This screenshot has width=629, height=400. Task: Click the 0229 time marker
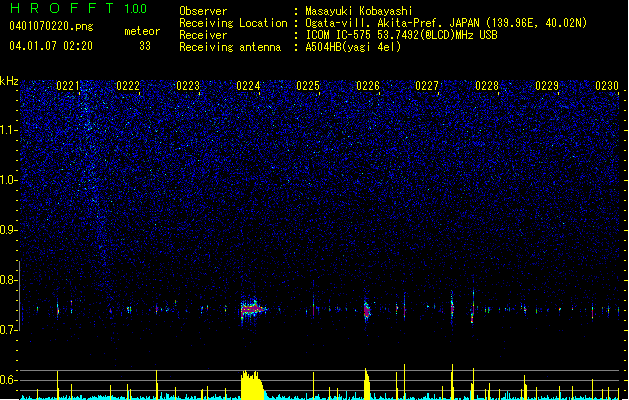coord(547,86)
